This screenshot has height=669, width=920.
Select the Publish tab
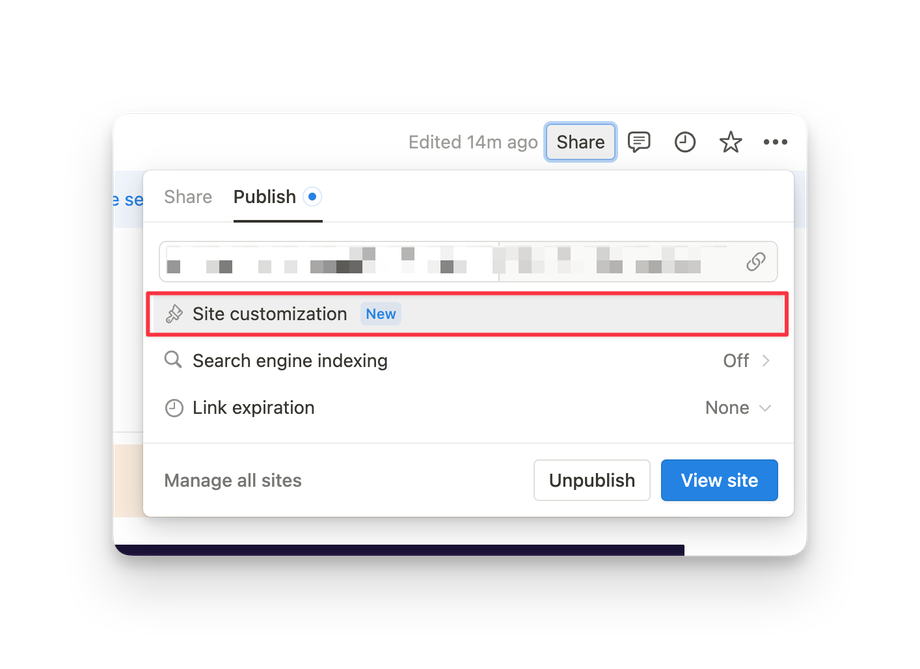(x=265, y=197)
